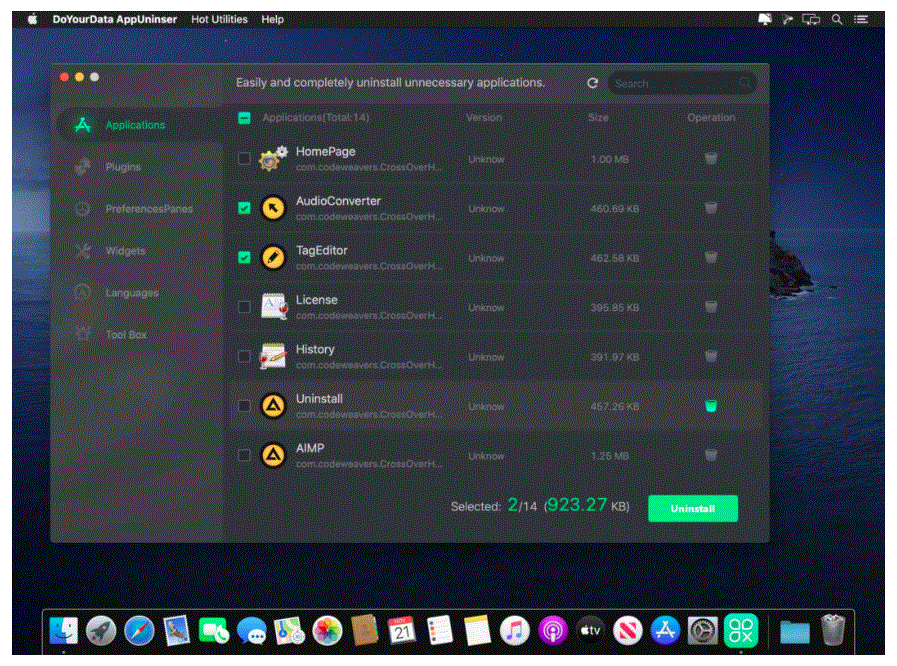Uncheck the TagEditor checkbox
897x666 pixels.
click(x=244, y=257)
